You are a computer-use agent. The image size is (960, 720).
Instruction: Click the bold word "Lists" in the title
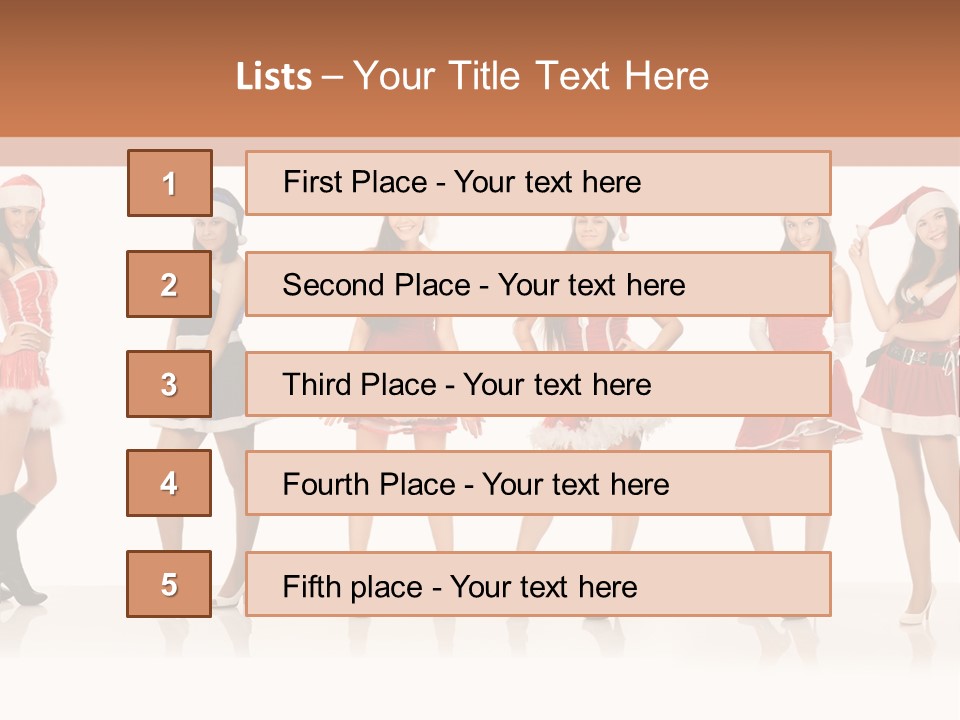pyautogui.click(x=274, y=77)
